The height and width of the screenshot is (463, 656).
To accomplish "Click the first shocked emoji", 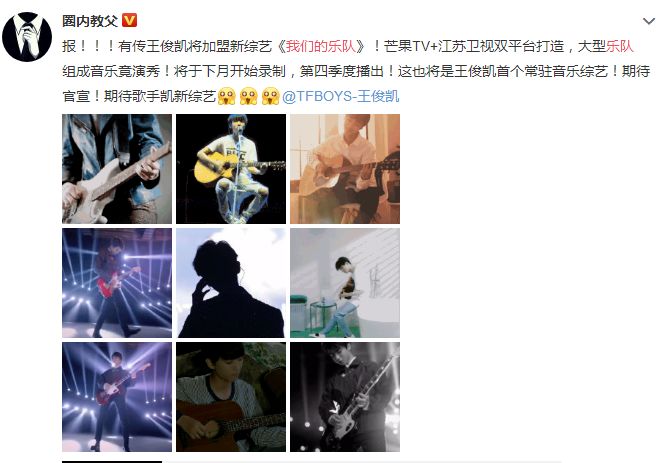I will (226, 96).
